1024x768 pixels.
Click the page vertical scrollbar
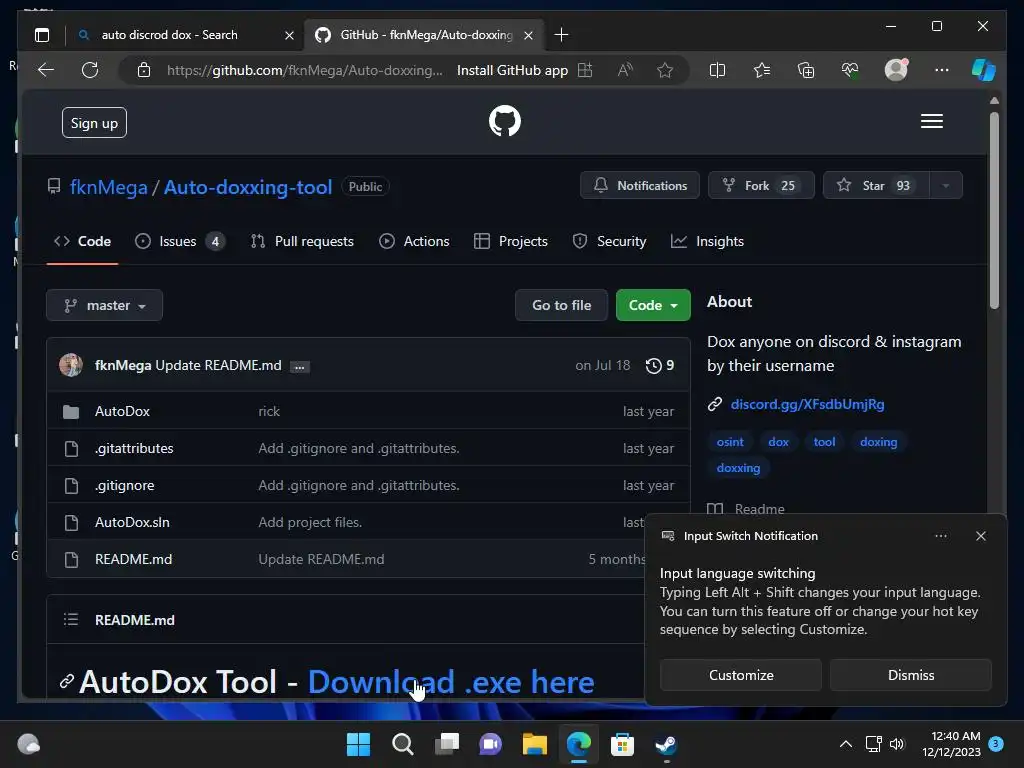tap(994, 210)
